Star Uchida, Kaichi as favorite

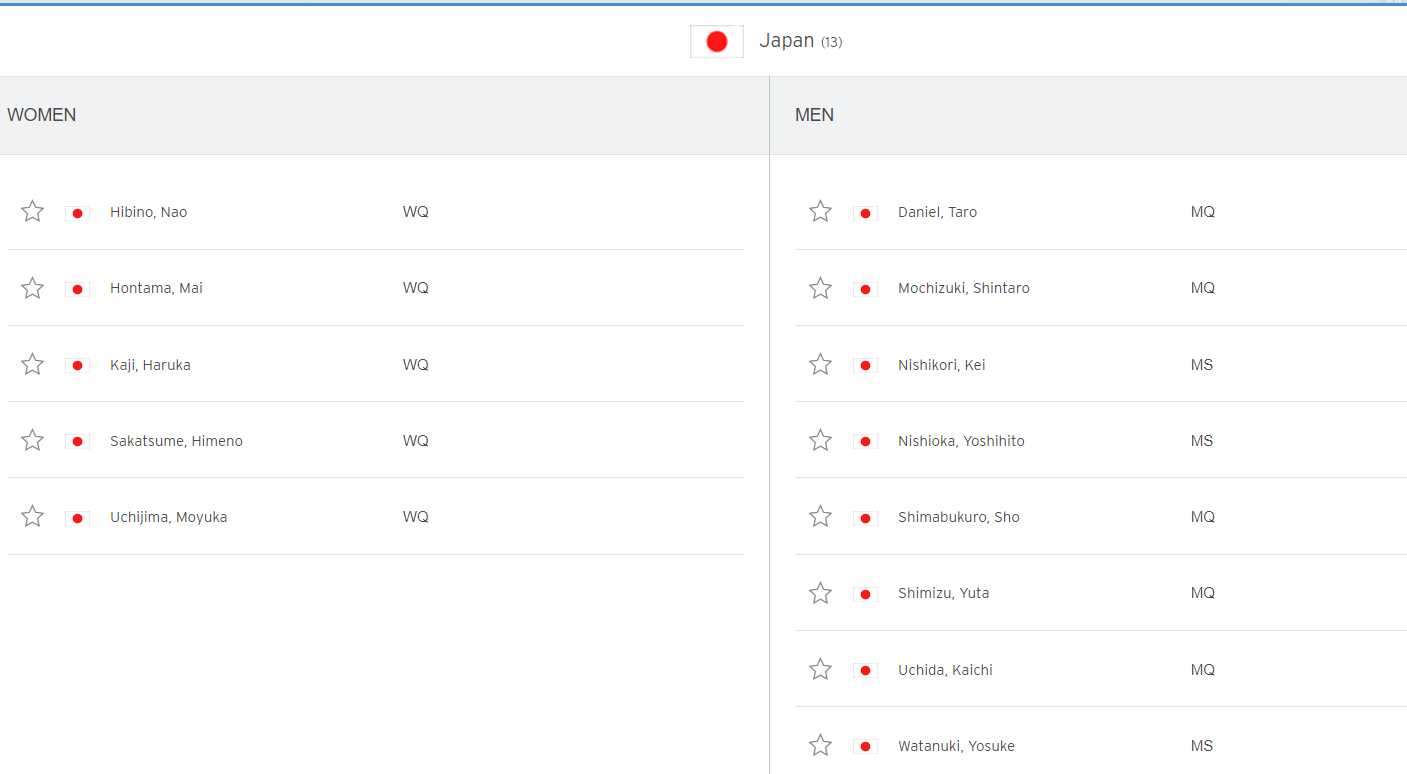(x=821, y=669)
